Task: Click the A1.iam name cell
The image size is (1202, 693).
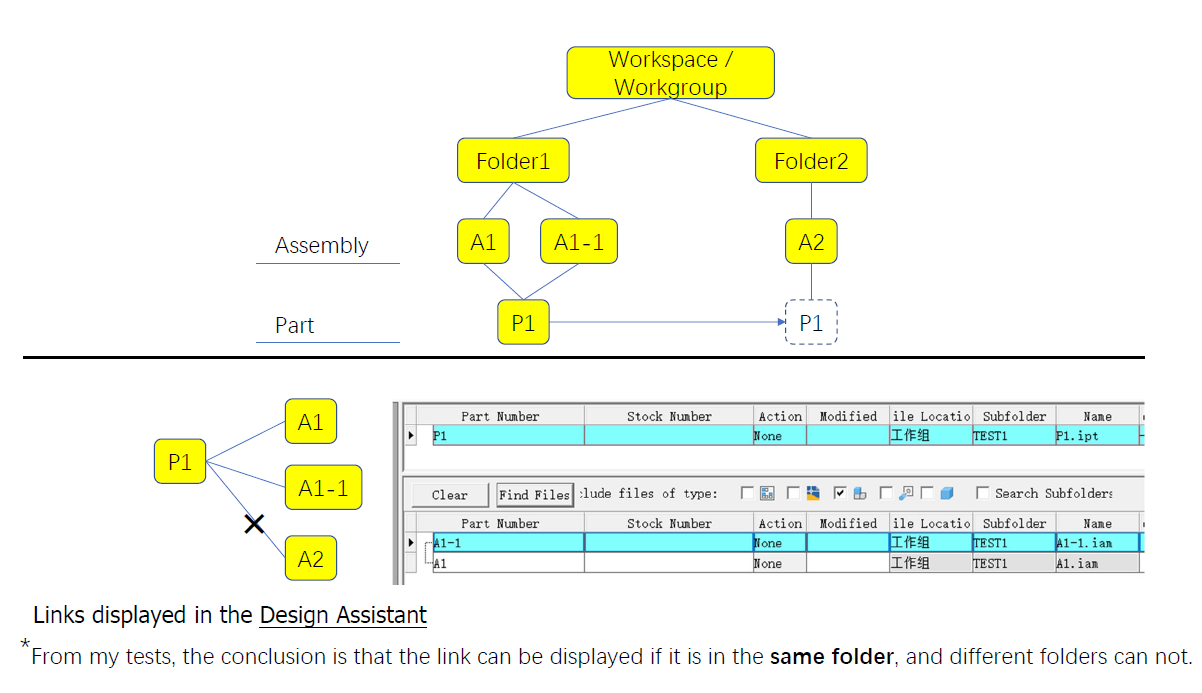Action: click(1097, 564)
